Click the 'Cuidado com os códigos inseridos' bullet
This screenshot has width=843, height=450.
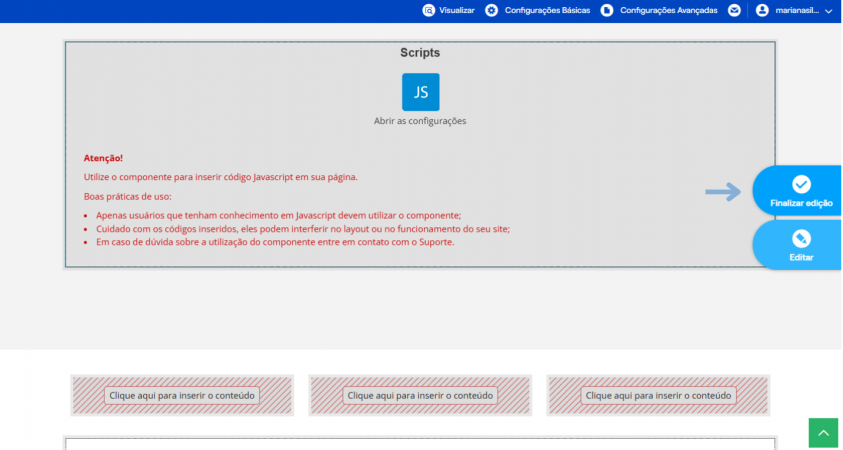[x=303, y=229]
